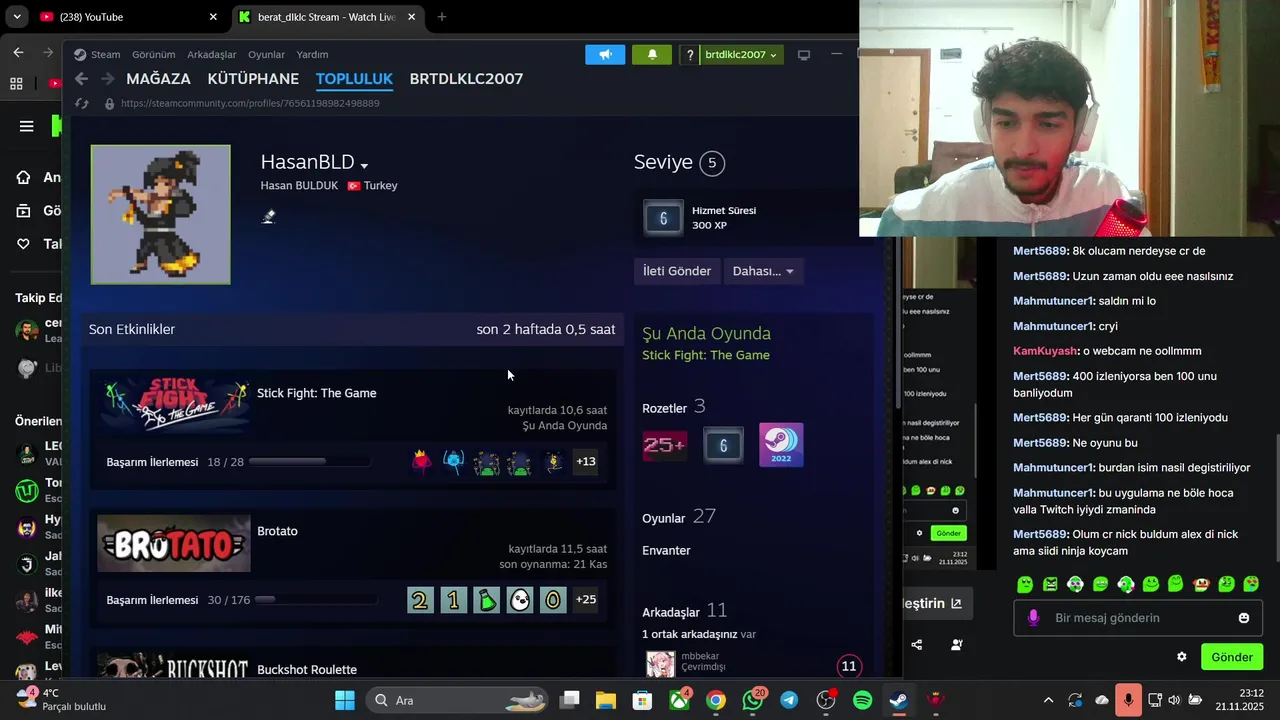This screenshot has height=720, width=1280.
Task: Click the lock icon beside Steam URL
Action: pyautogui.click(x=109, y=103)
